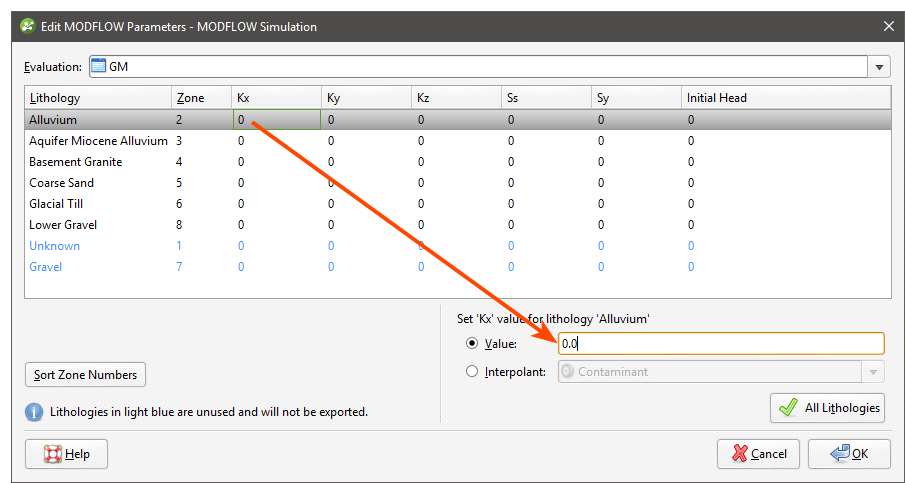
Task: Select the unused Gravel lithology row
Action: point(458,267)
